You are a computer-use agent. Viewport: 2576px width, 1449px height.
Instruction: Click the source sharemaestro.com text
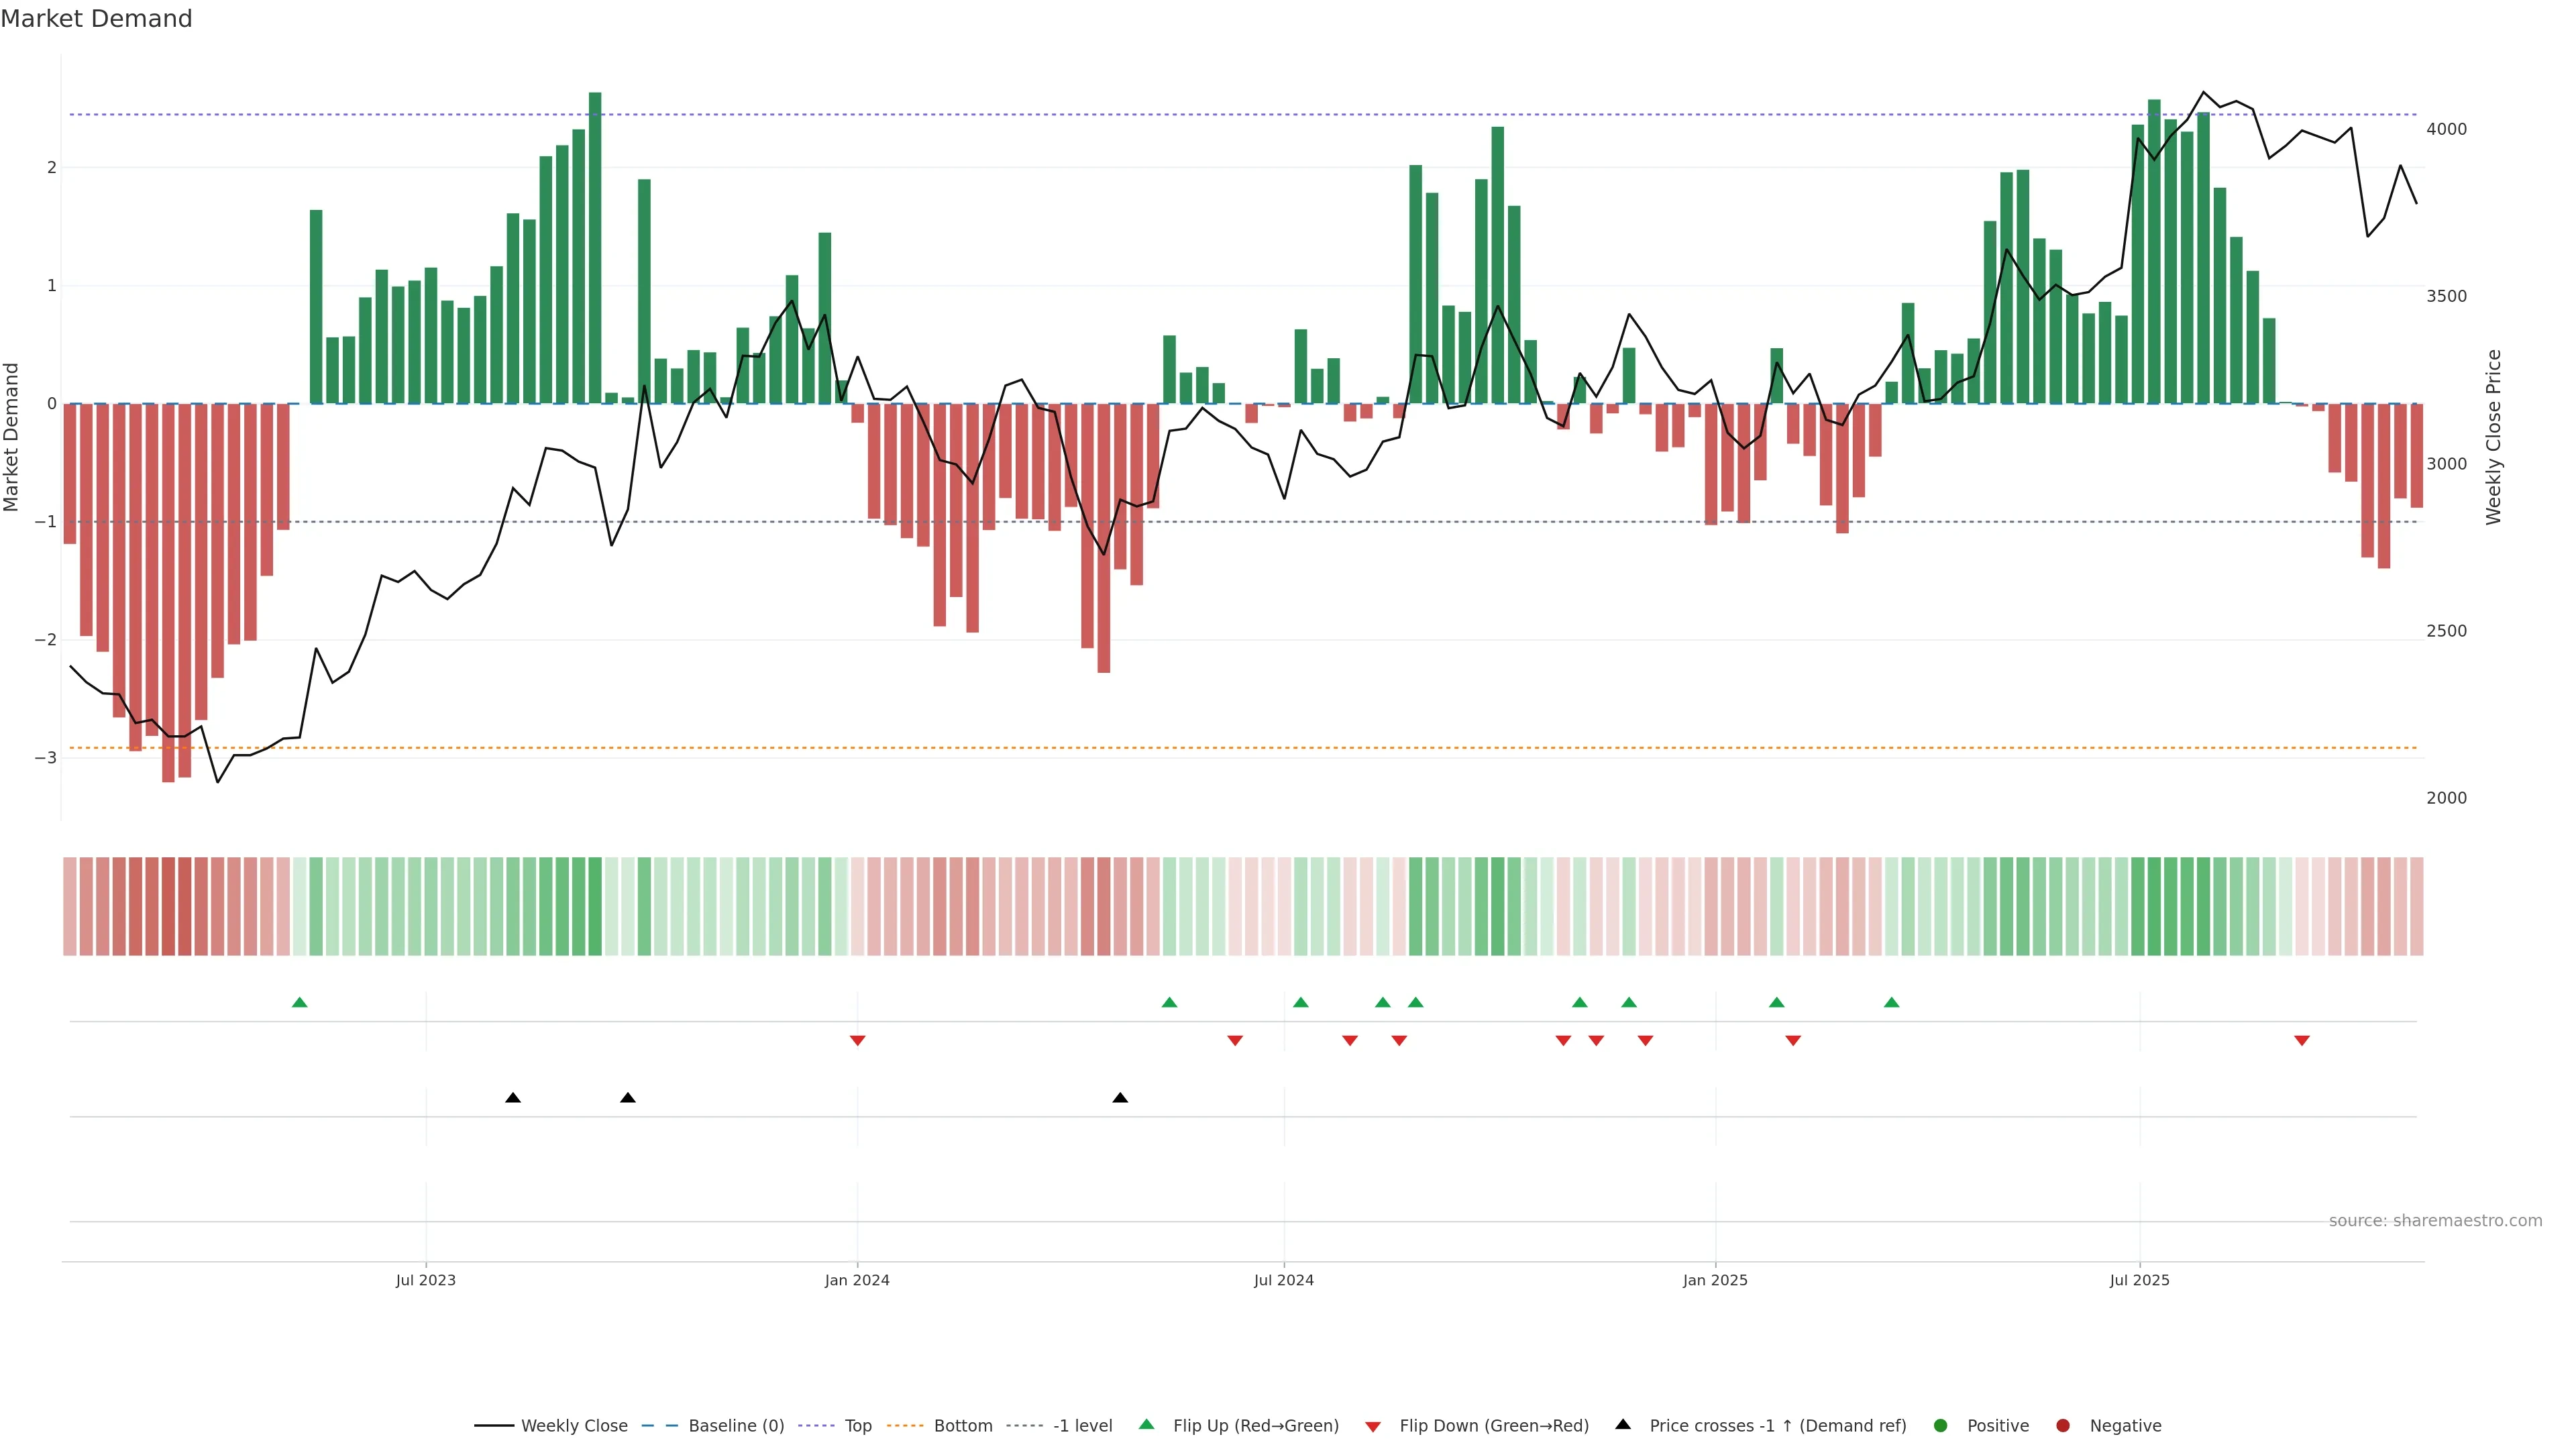(2435, 1221)
